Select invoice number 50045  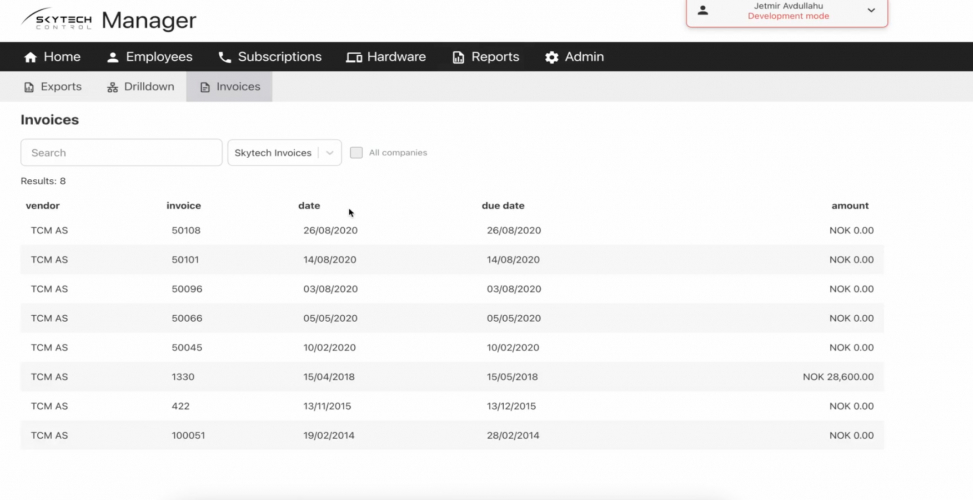tap(187, 347)
